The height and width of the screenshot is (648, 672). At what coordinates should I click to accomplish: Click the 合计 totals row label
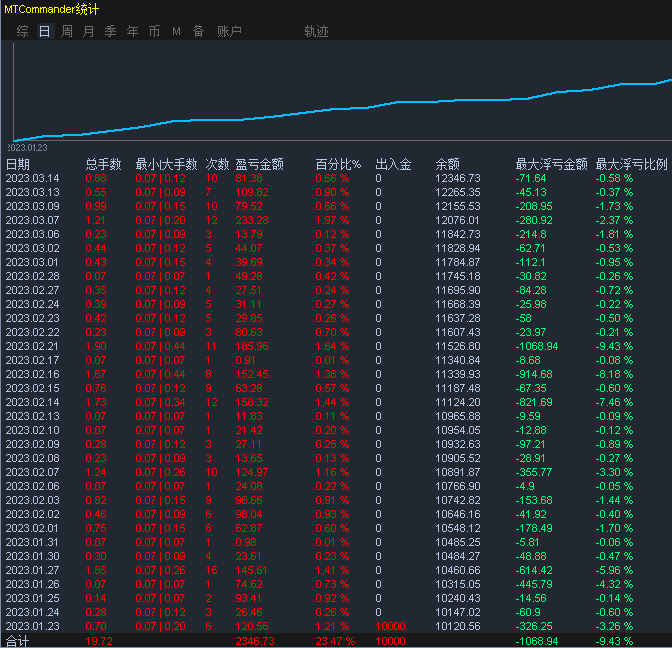18,640
